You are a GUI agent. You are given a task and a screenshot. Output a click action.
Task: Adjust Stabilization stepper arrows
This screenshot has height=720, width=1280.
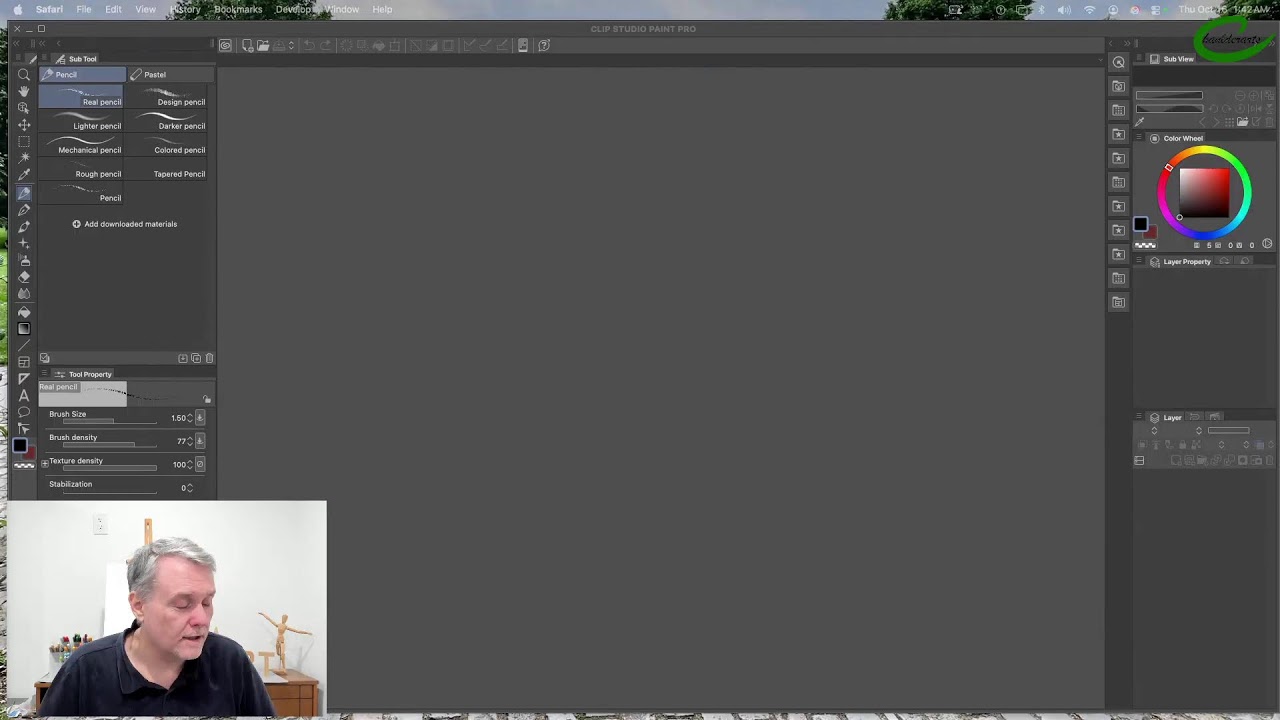click(x=190, y=488)
